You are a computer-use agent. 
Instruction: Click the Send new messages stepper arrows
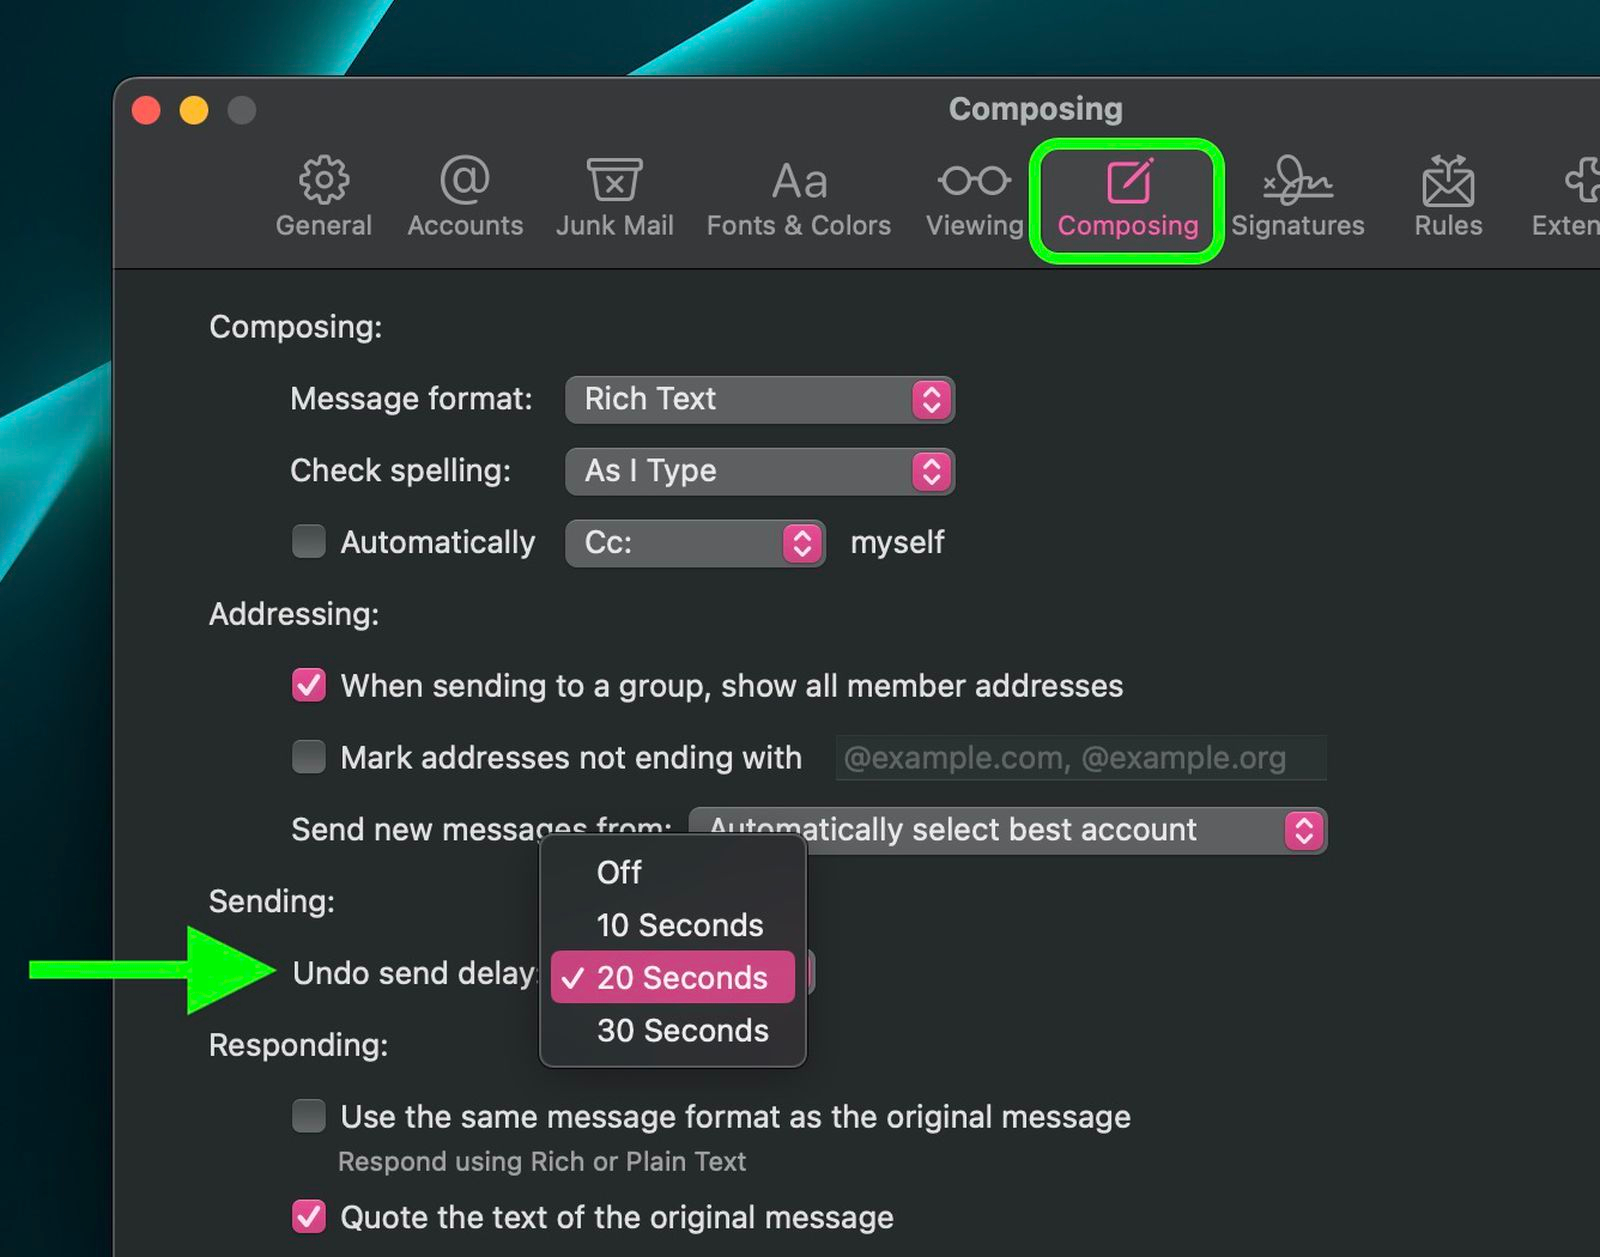1304,831
